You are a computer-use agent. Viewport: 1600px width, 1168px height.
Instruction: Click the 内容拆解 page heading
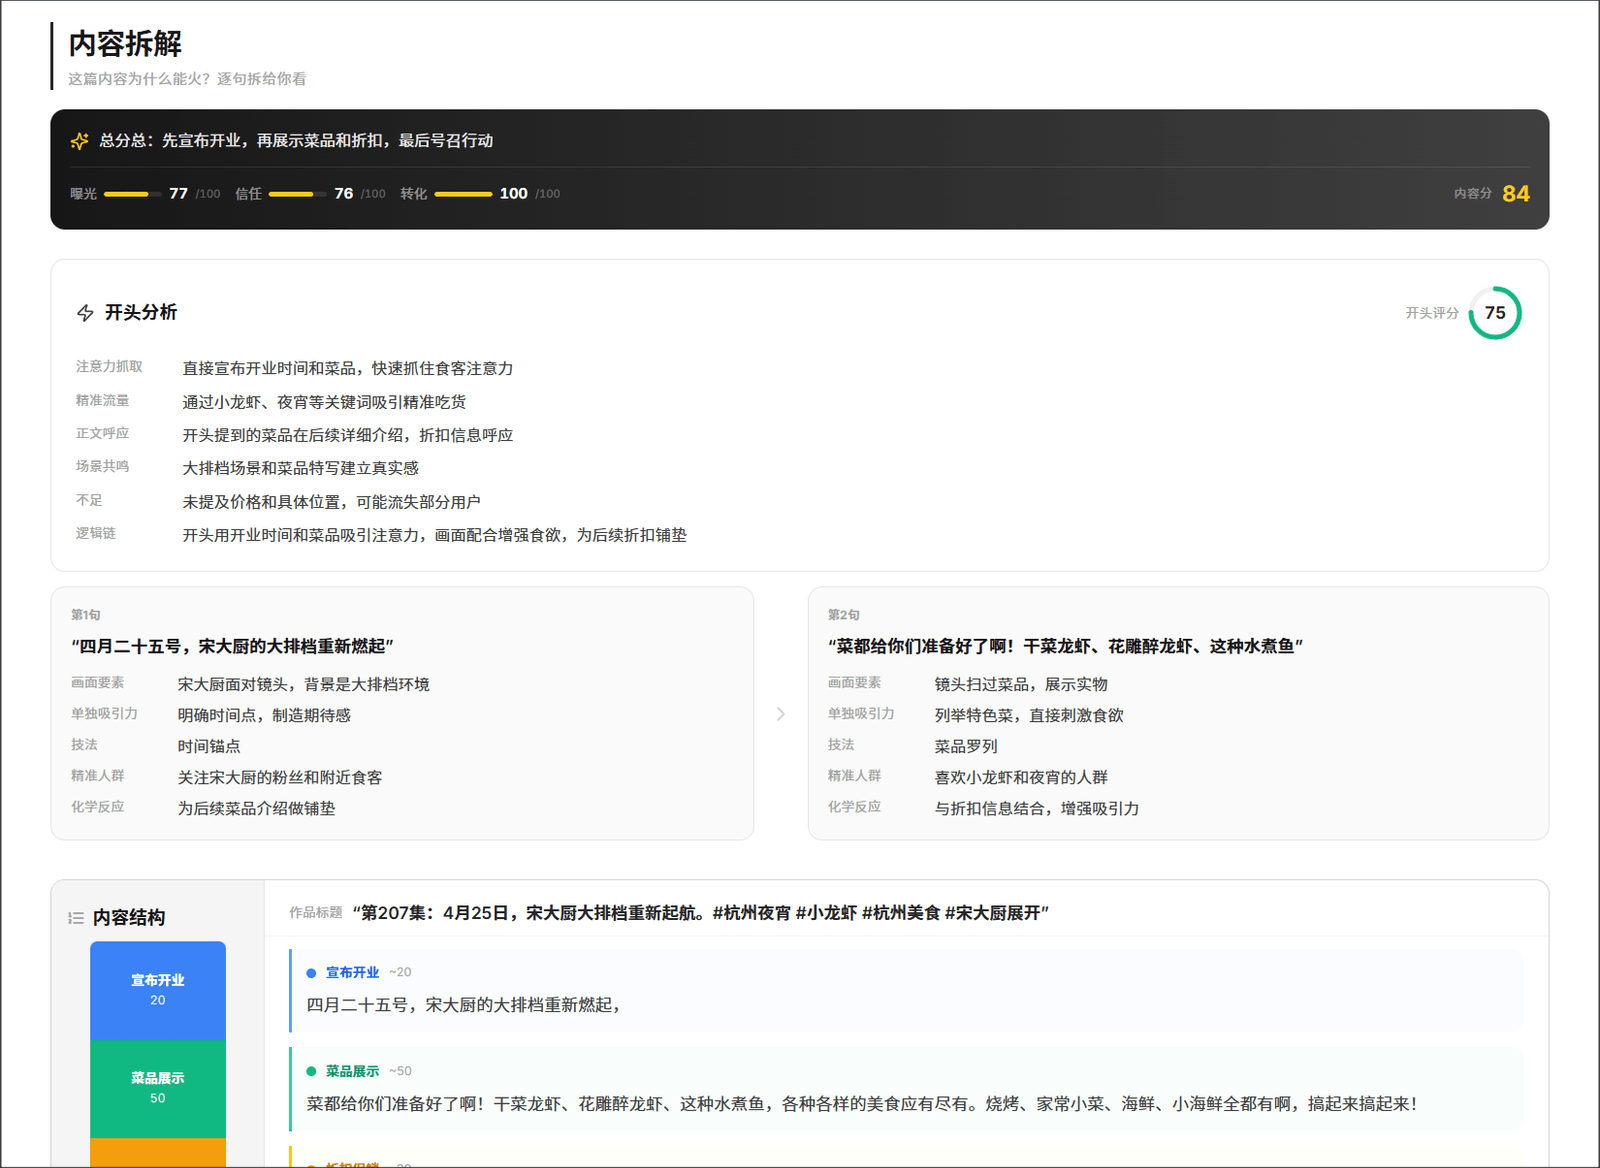pyautogui.click(x=125, y=44)
